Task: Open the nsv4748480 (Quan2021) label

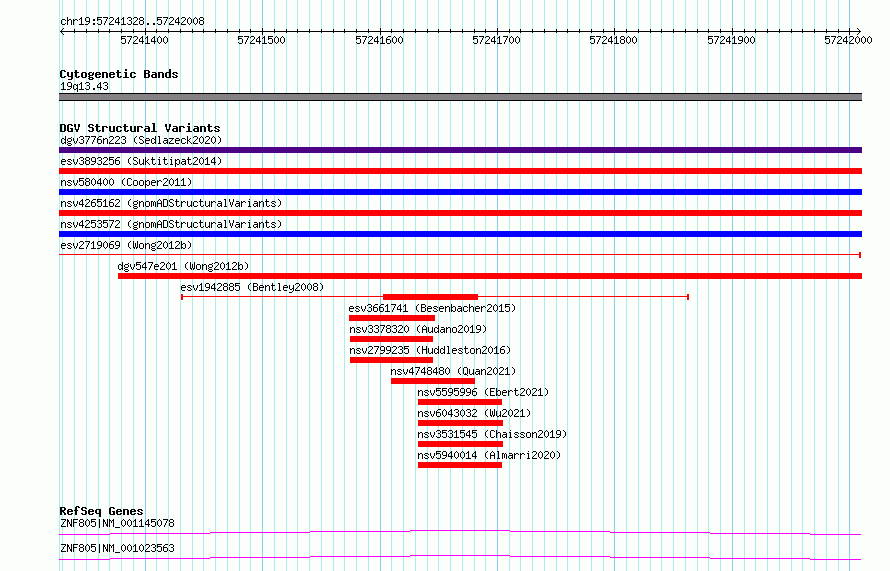Action: click(453, 371)
